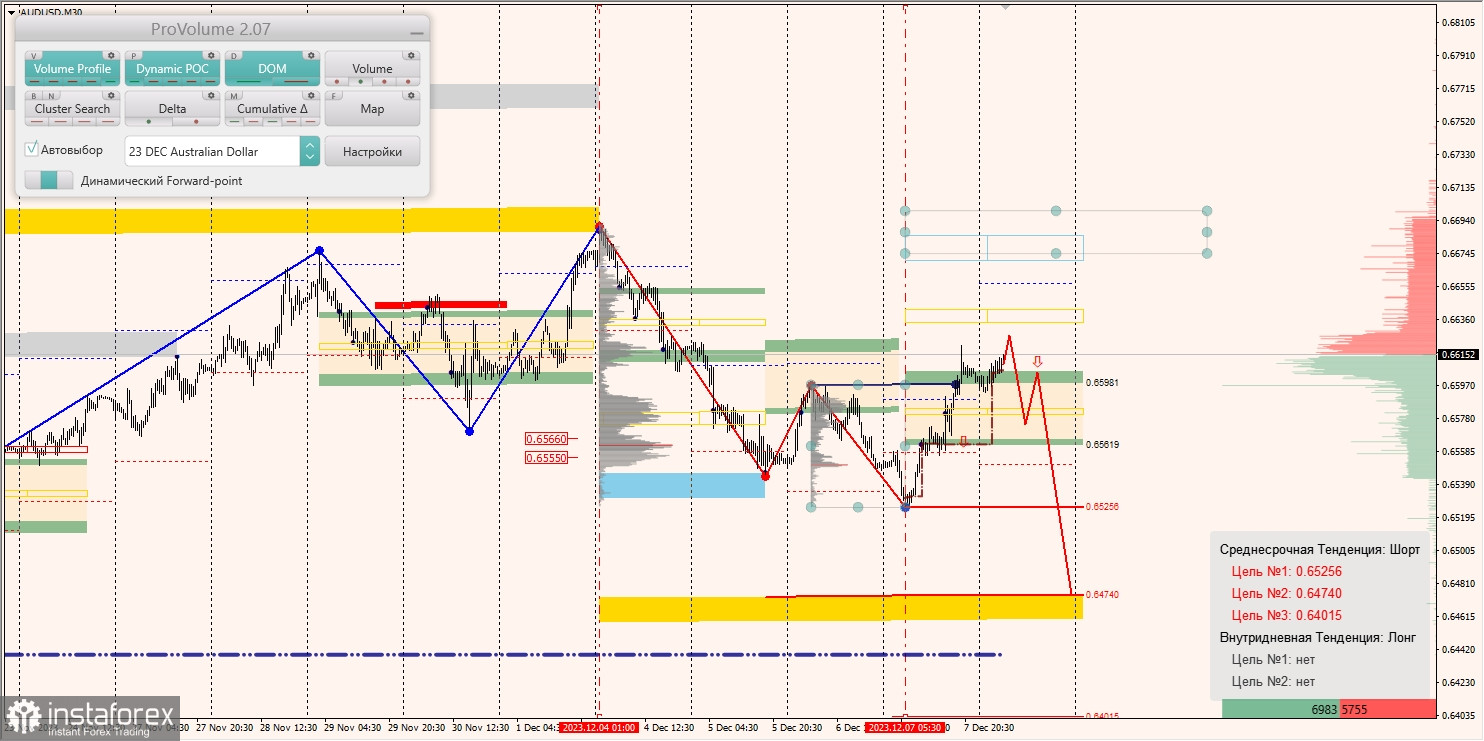Uncheck the Автовыбор checkbox
1484x741 pixels.
(31, 149)
